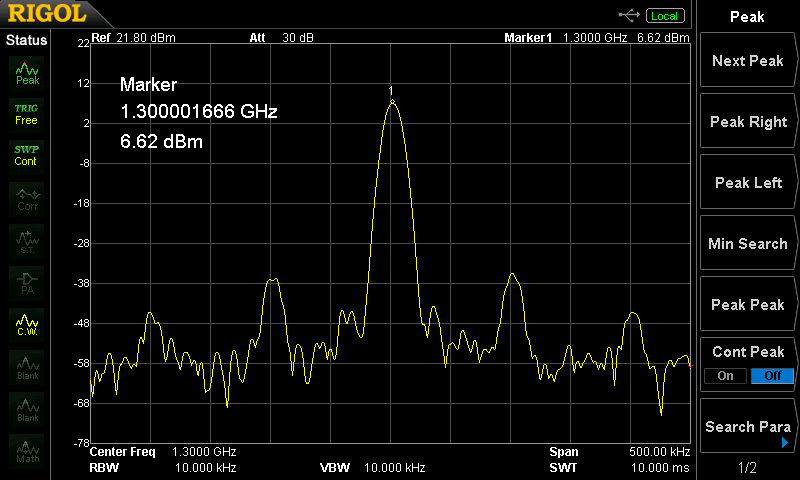Open the Search Para menu
The image size is (800, 480).
pyautogui.click(x=747, y=426)
